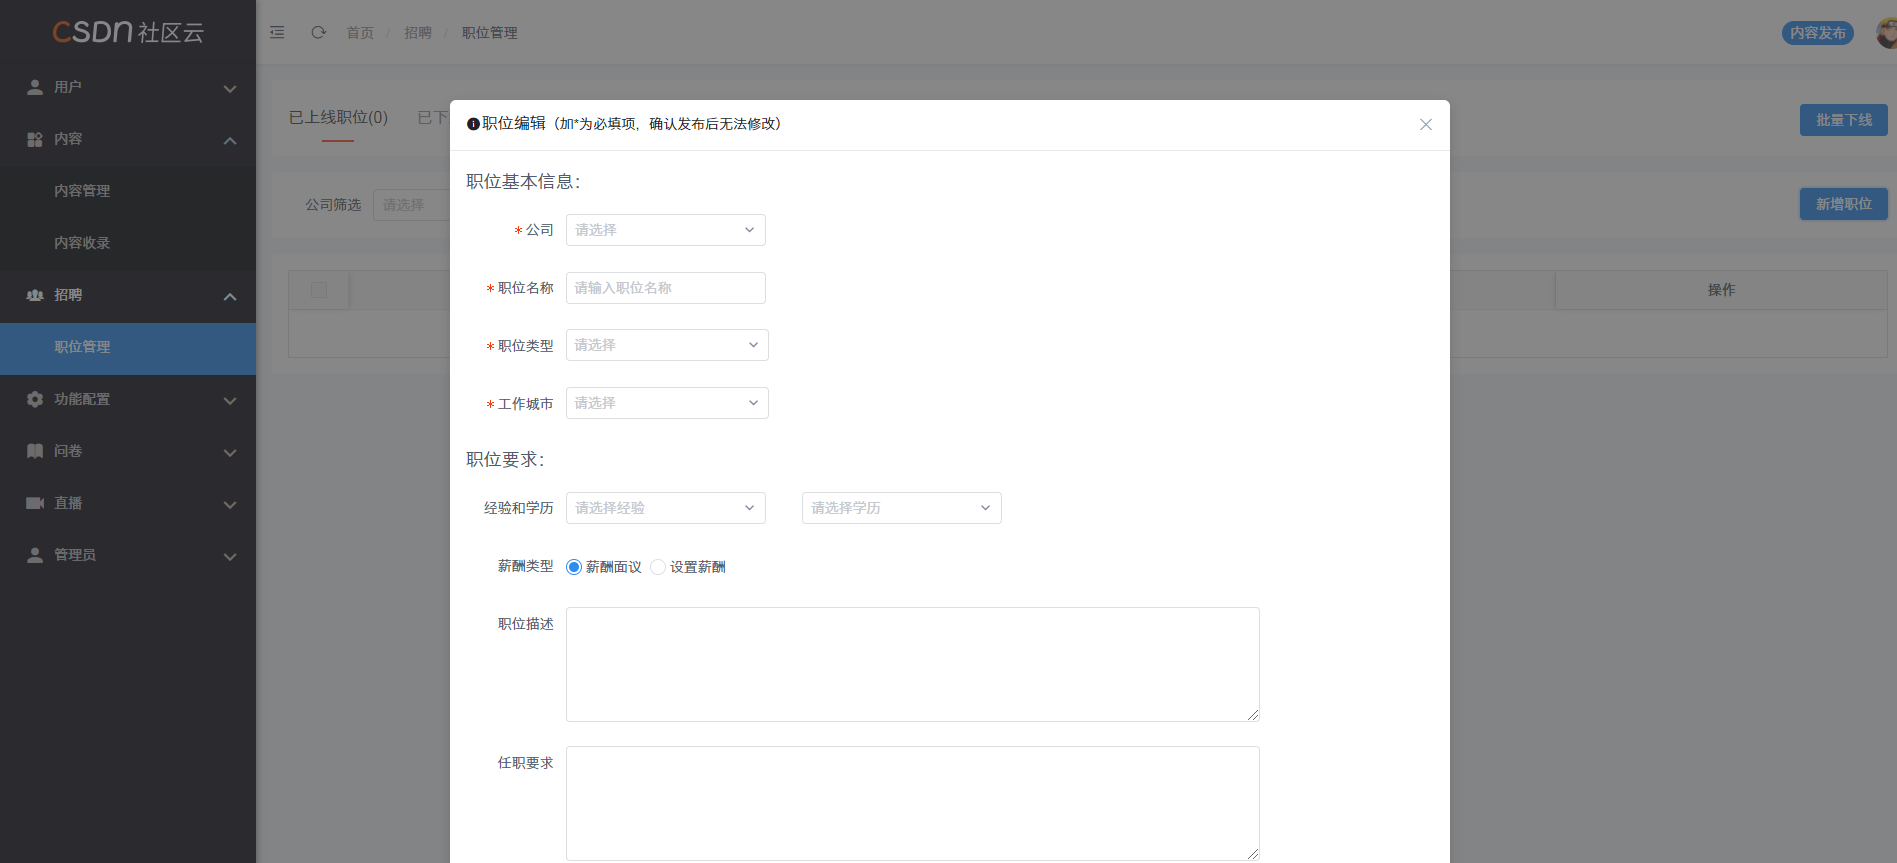Click the CSDN 社区云 logo
The height and width of the screenshot is (863, 1897).
[128, 32]
